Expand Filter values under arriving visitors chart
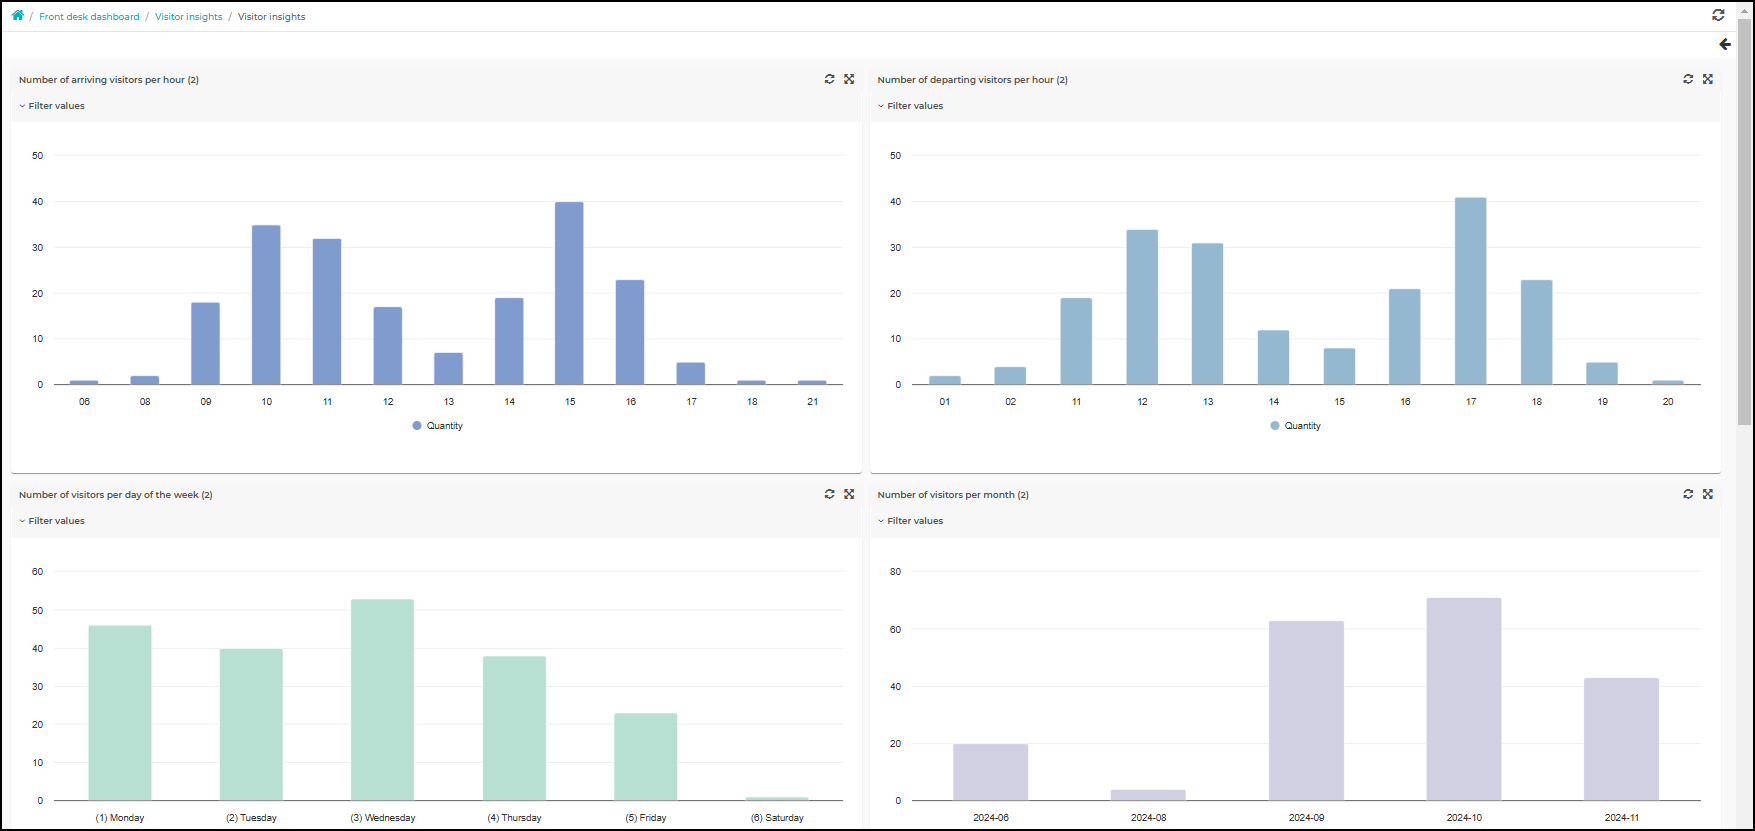Screen dimensions: 1755x831 pos(52,106)
